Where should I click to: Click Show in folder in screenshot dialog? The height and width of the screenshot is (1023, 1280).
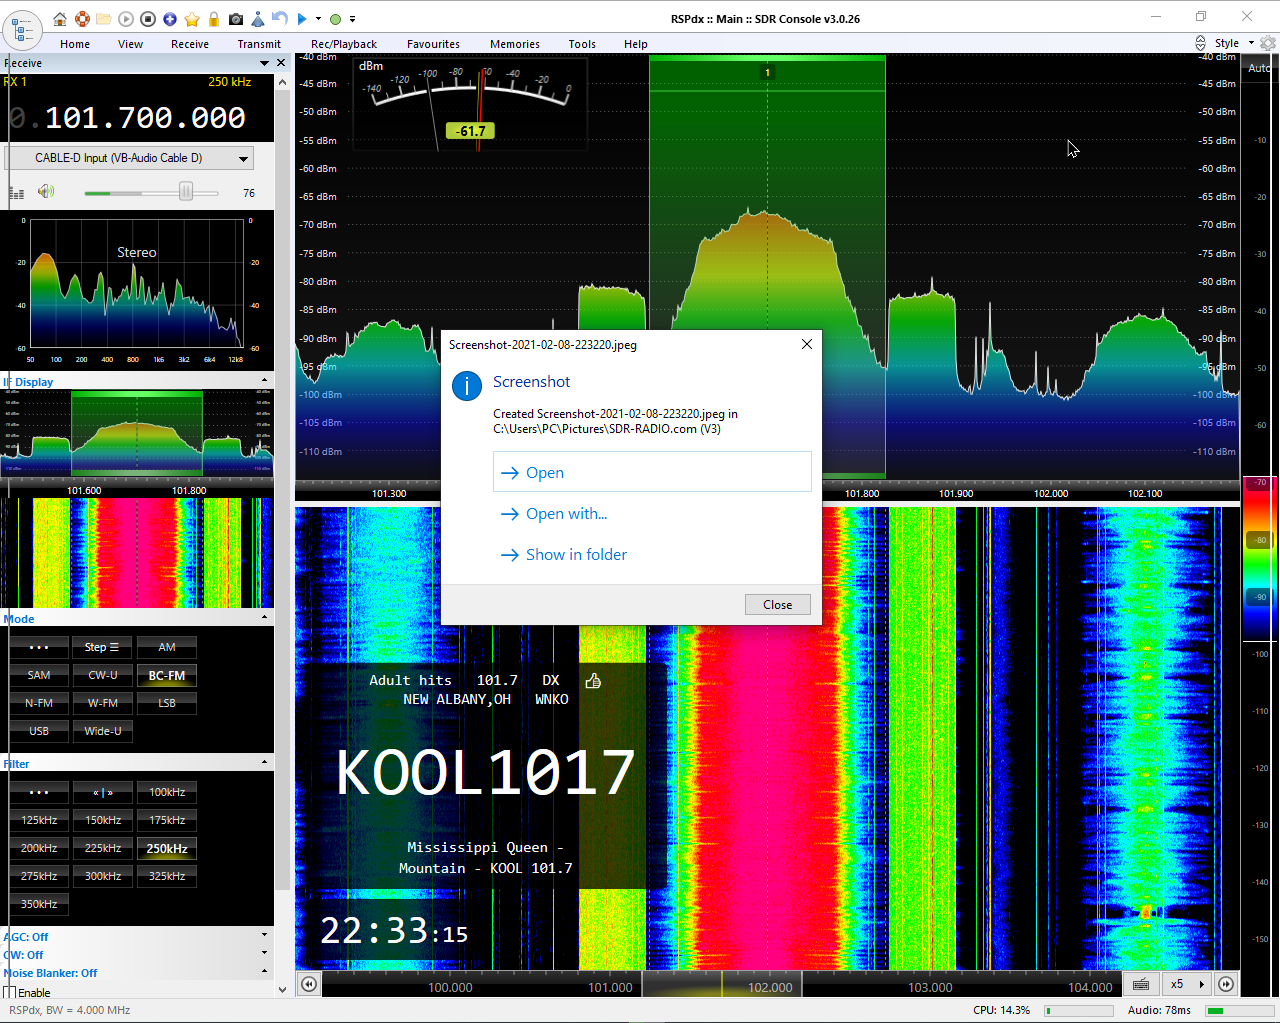point(576,555)
